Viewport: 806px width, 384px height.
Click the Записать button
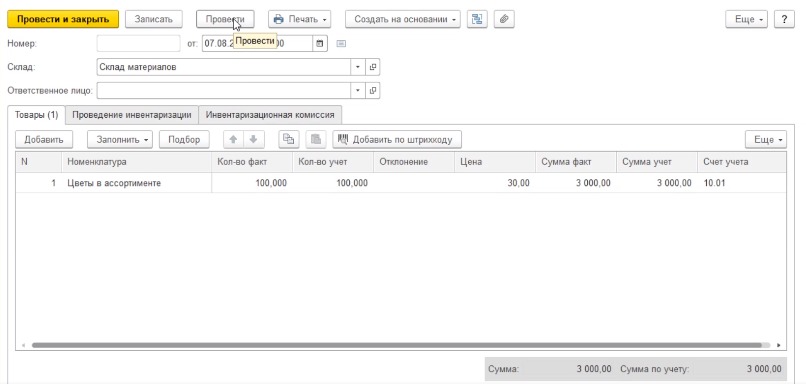coord(154,20)
